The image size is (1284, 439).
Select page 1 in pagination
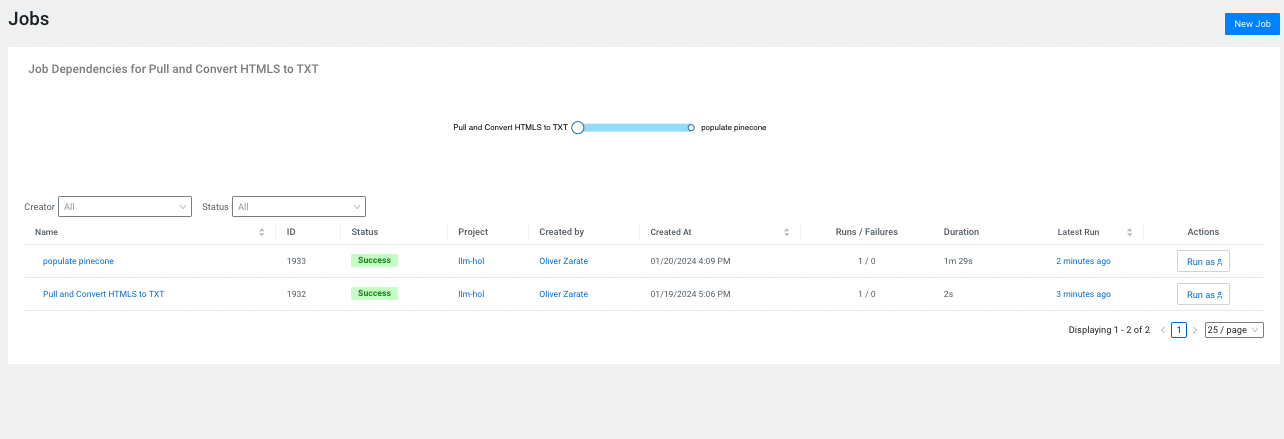click(x=1179, y=330)
